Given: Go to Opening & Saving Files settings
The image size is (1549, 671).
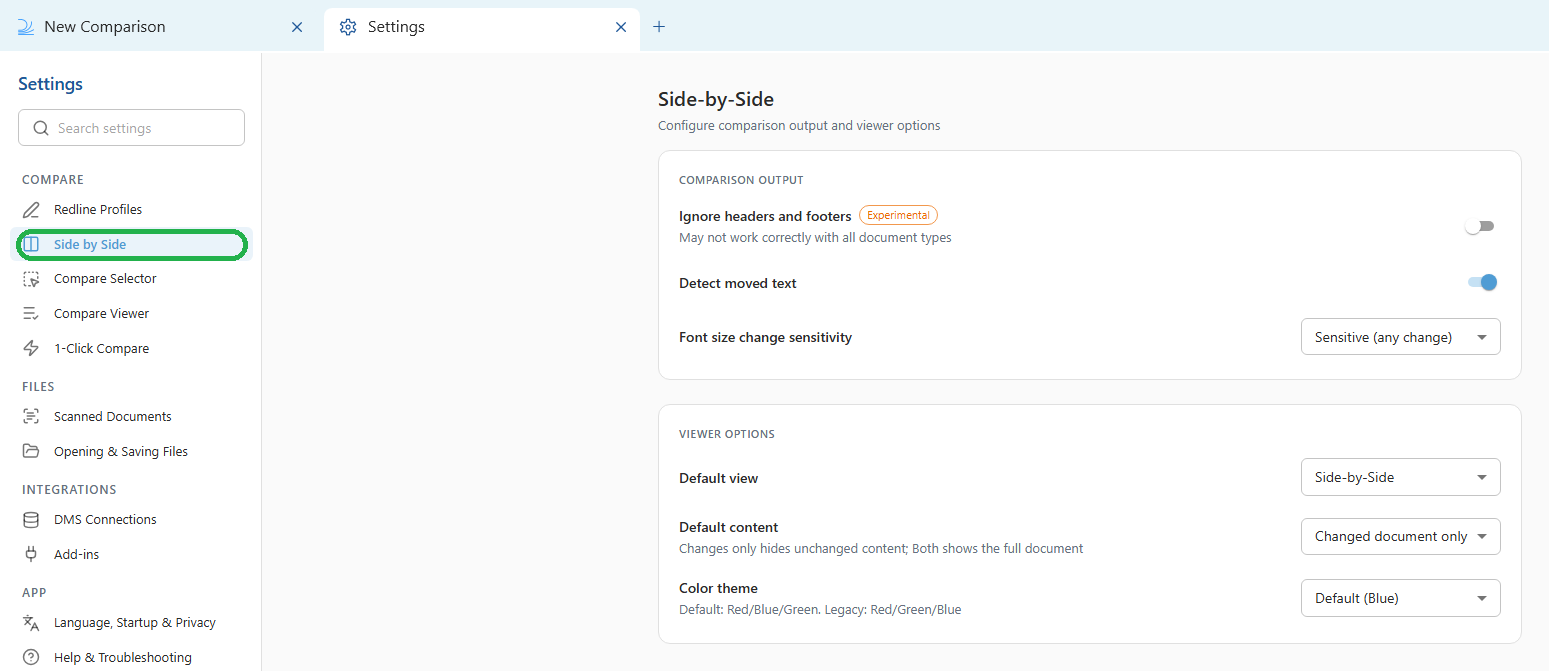Looking at the screenshot, I should 132,452.
